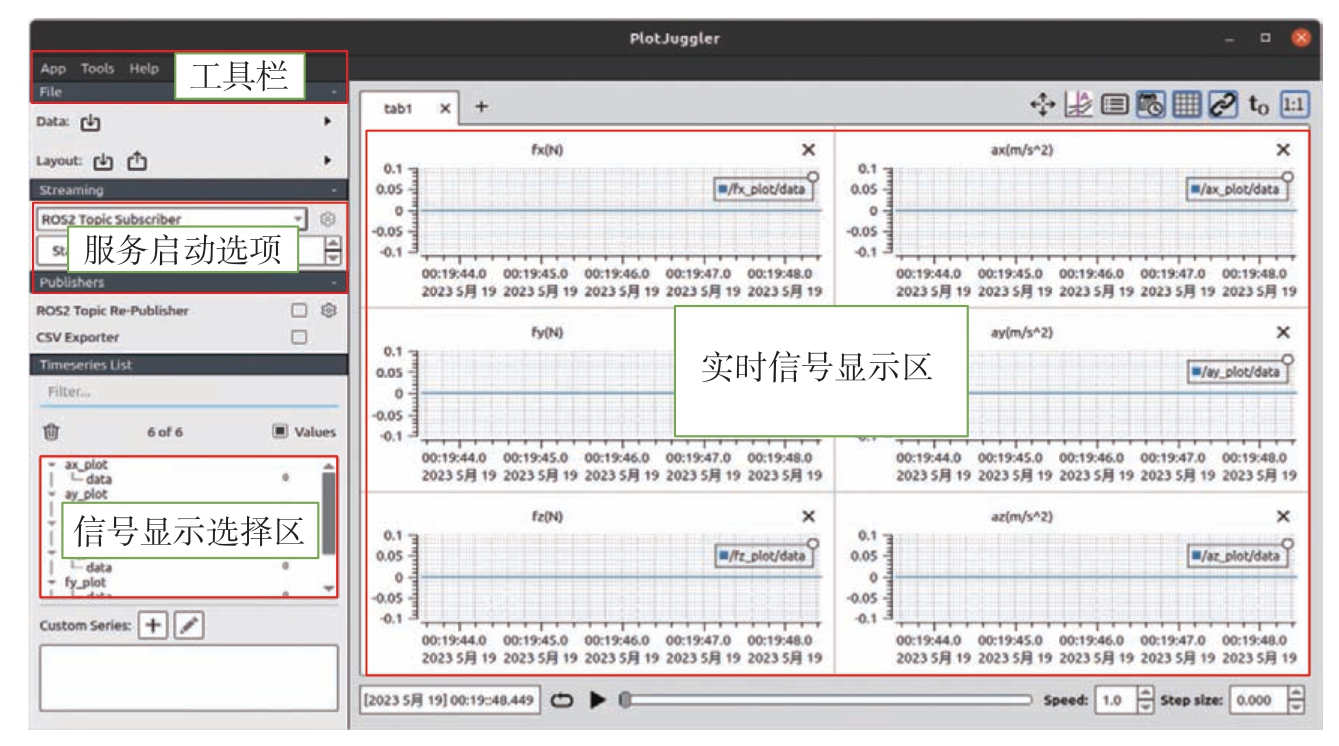Toggle the grid display icon
This screenshot has height=746, width=1339.
point(1185,104)
